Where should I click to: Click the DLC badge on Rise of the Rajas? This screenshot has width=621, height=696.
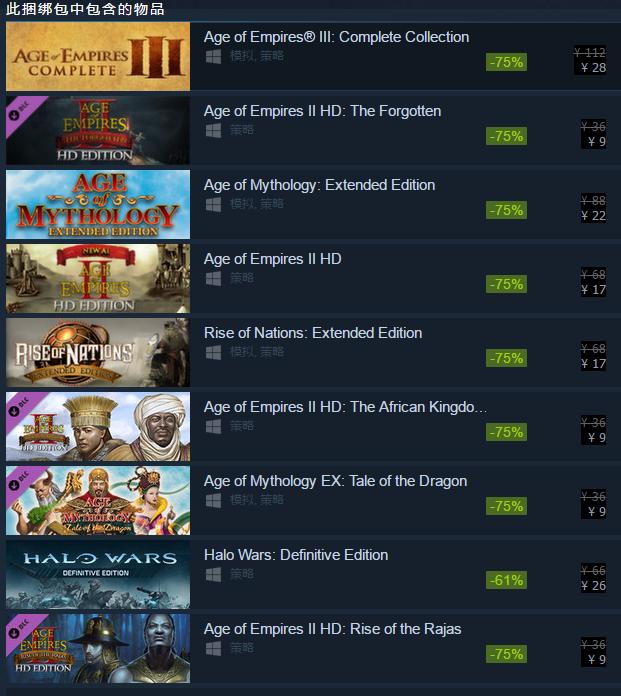click(x=20, y=628)
